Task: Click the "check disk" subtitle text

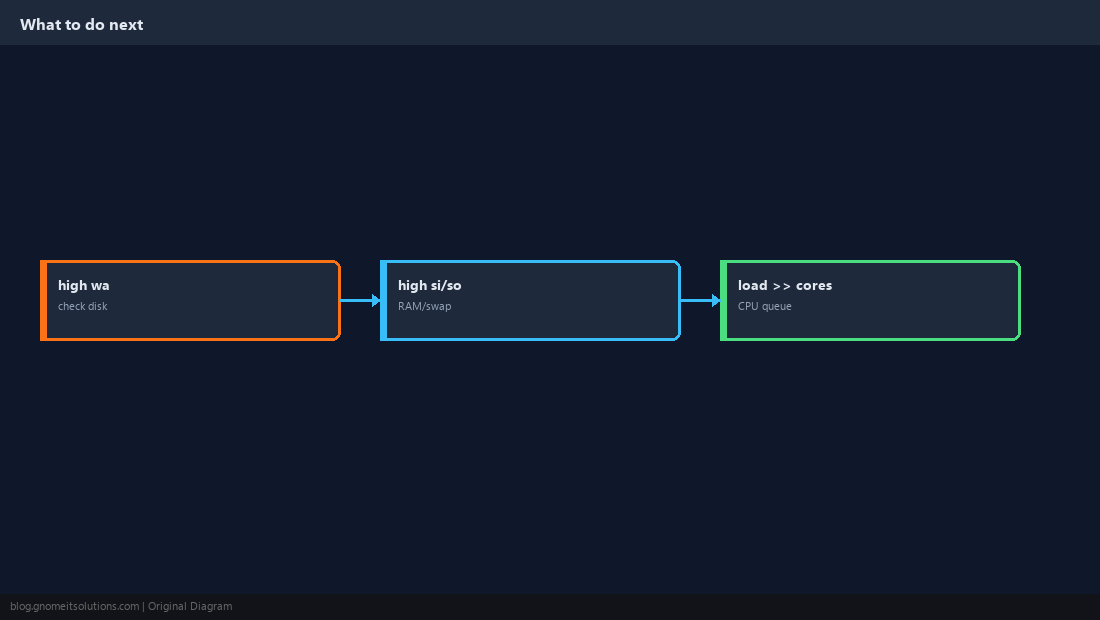Action: pyautogui.click(x=83, y=306)
